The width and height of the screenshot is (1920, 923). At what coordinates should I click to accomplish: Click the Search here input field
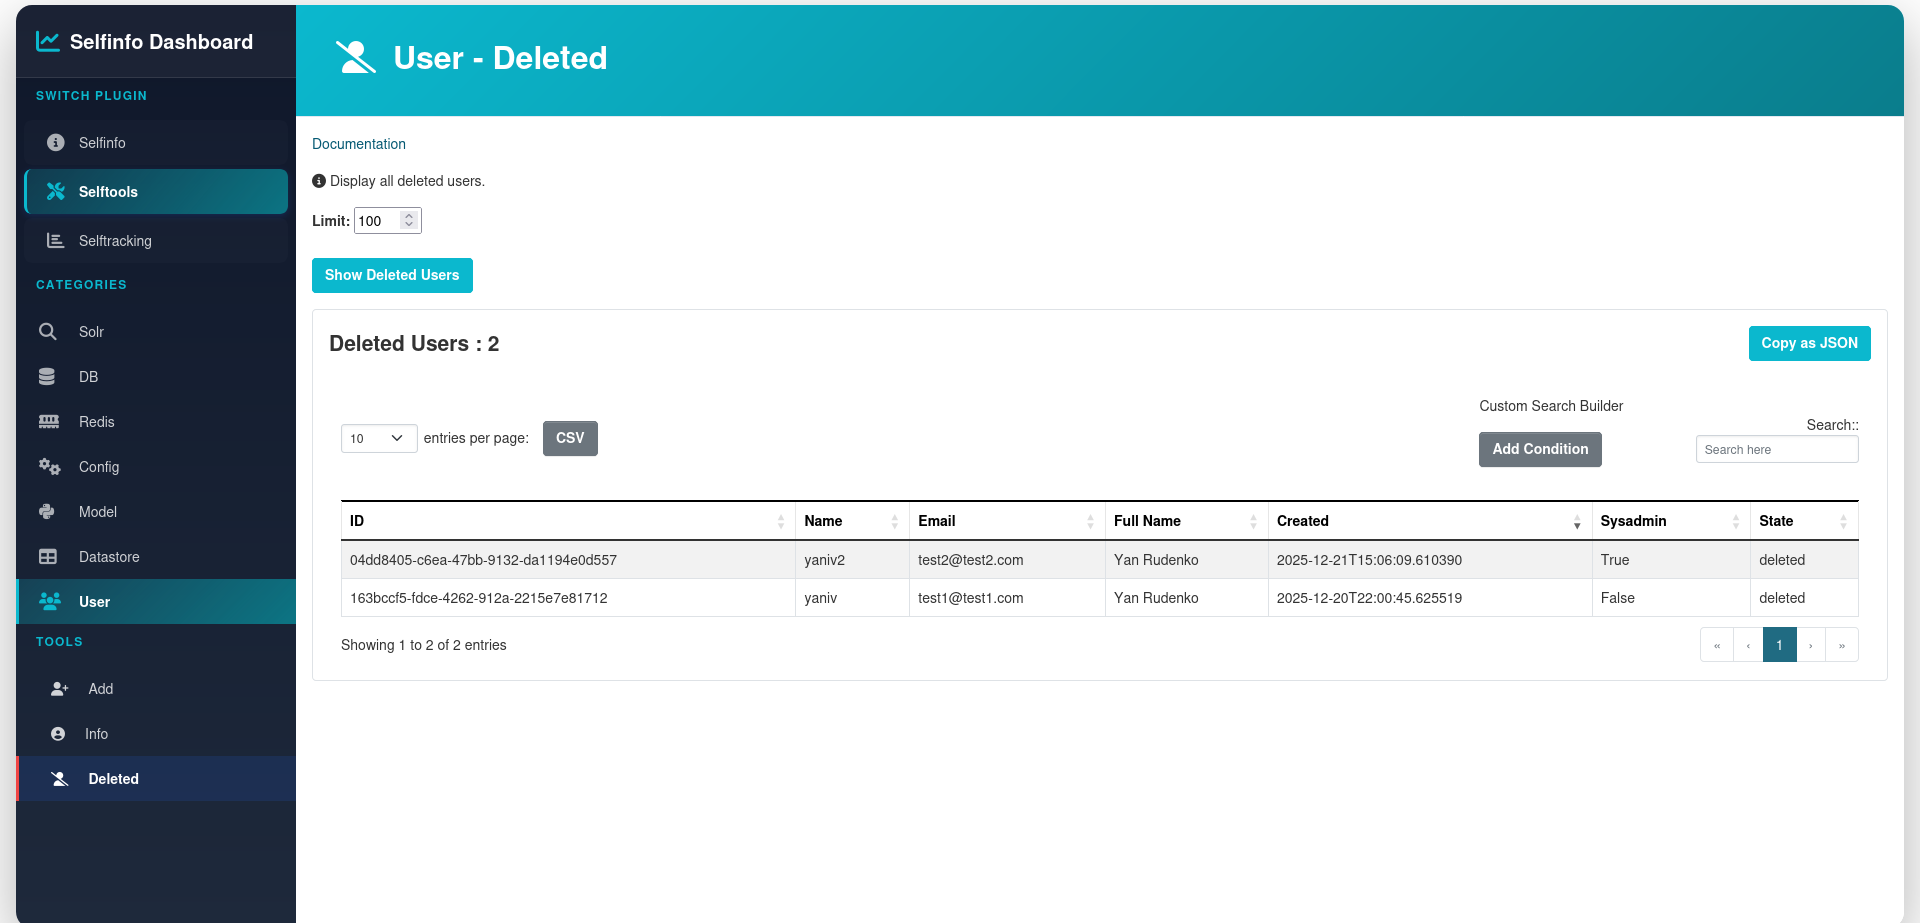click(1776, 450)
